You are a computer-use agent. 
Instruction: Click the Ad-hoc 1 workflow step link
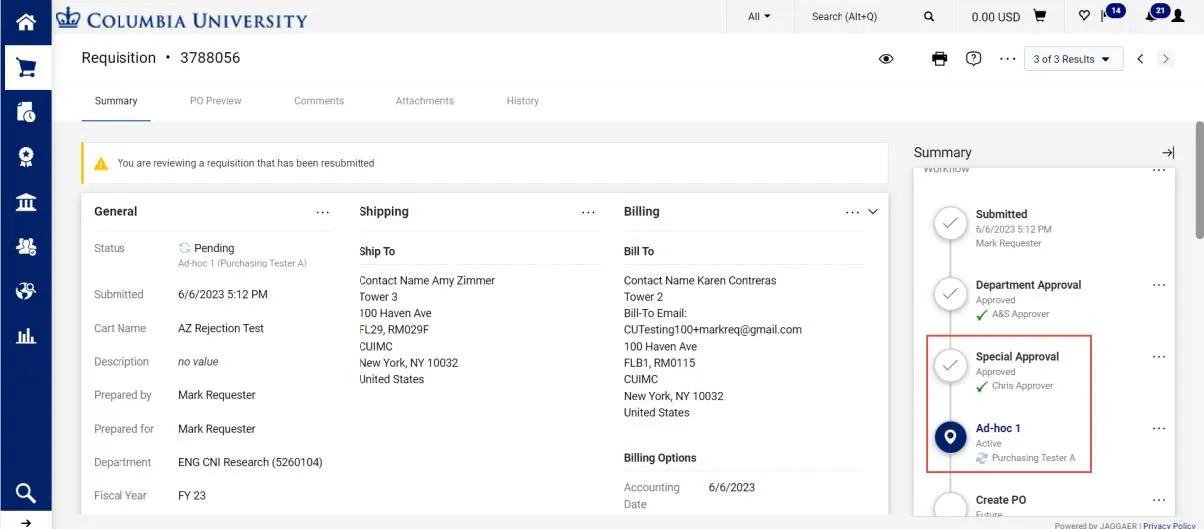(998, 428)
